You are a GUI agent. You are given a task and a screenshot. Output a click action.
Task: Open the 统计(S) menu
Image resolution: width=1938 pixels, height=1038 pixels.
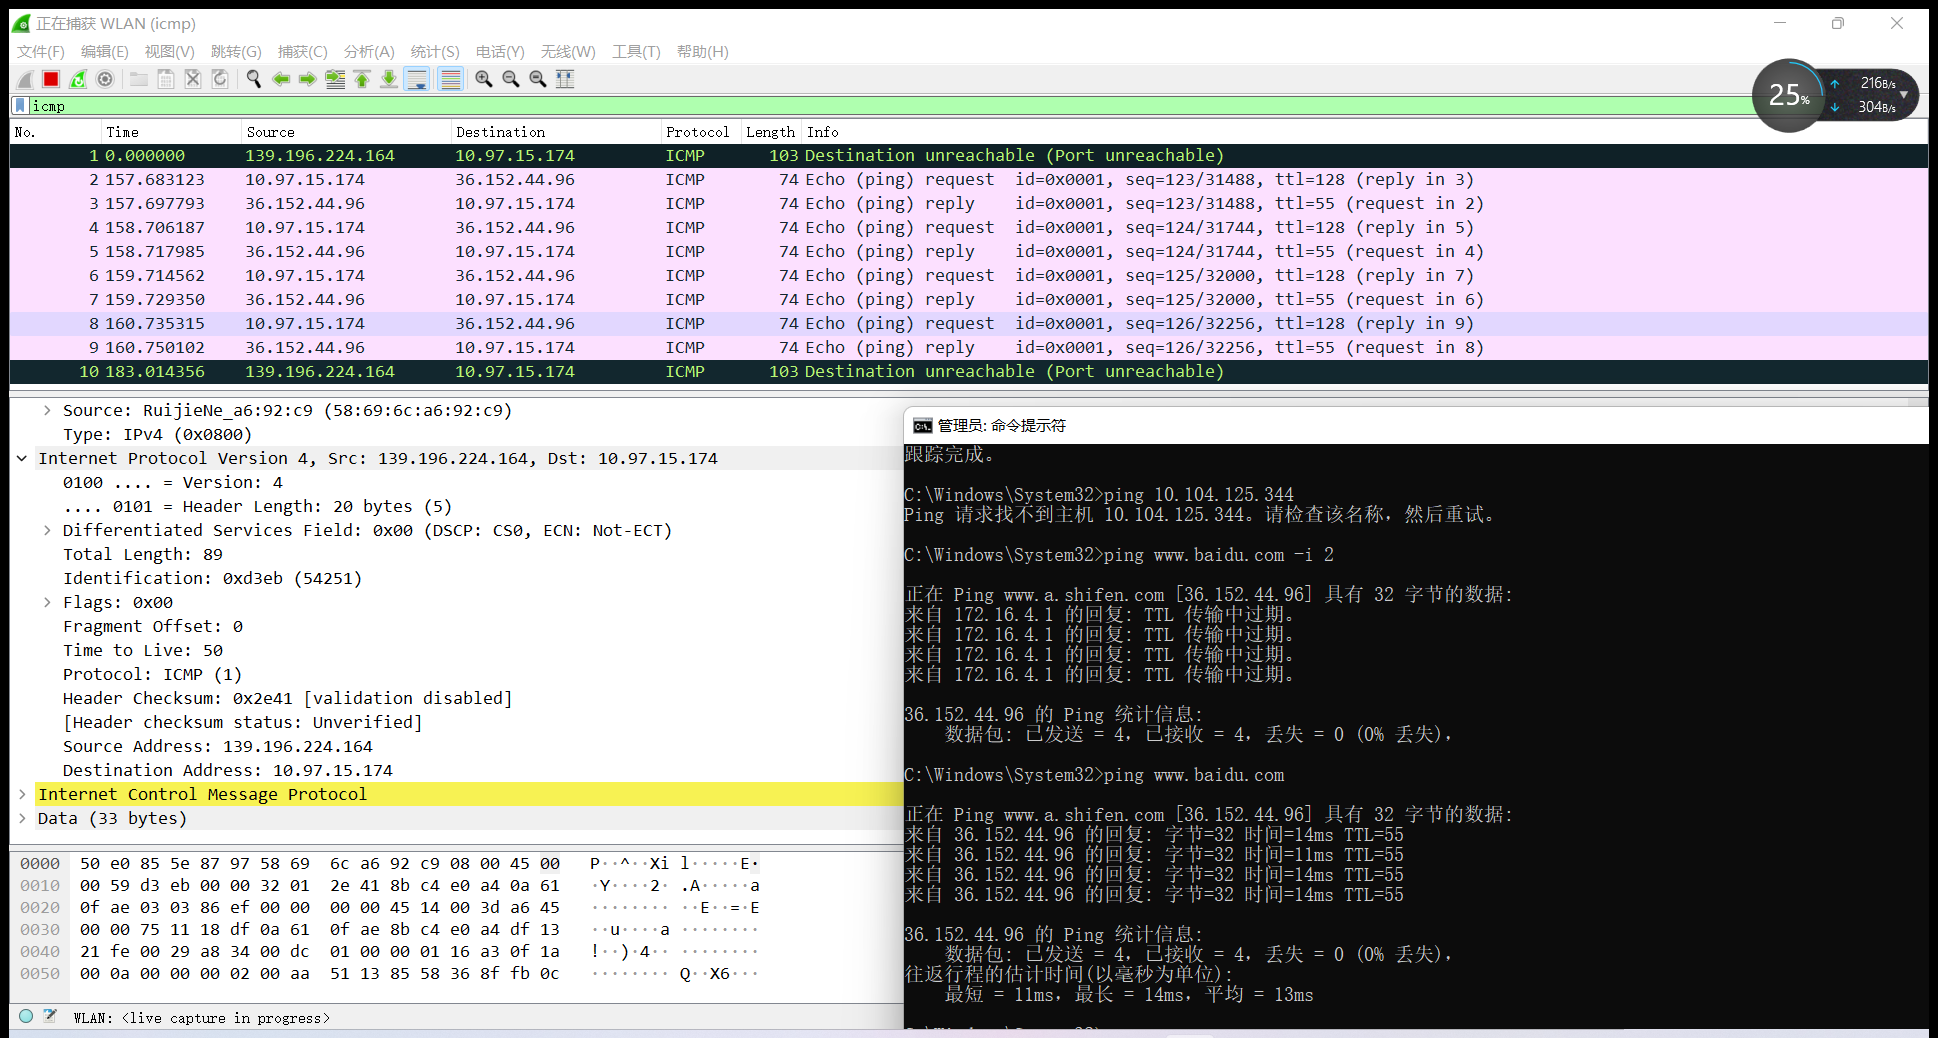[x=435, y=51]
